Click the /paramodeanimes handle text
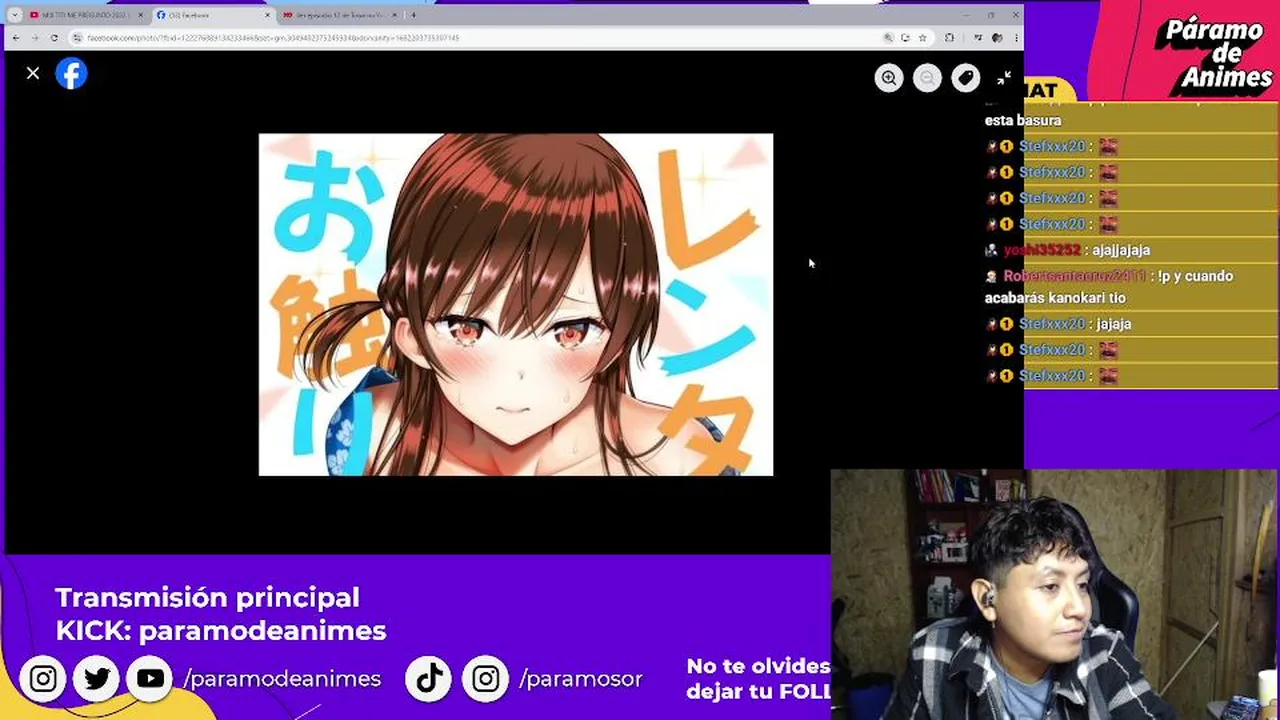The height and width of the screenshot is (720, 1280). [282, 679]
